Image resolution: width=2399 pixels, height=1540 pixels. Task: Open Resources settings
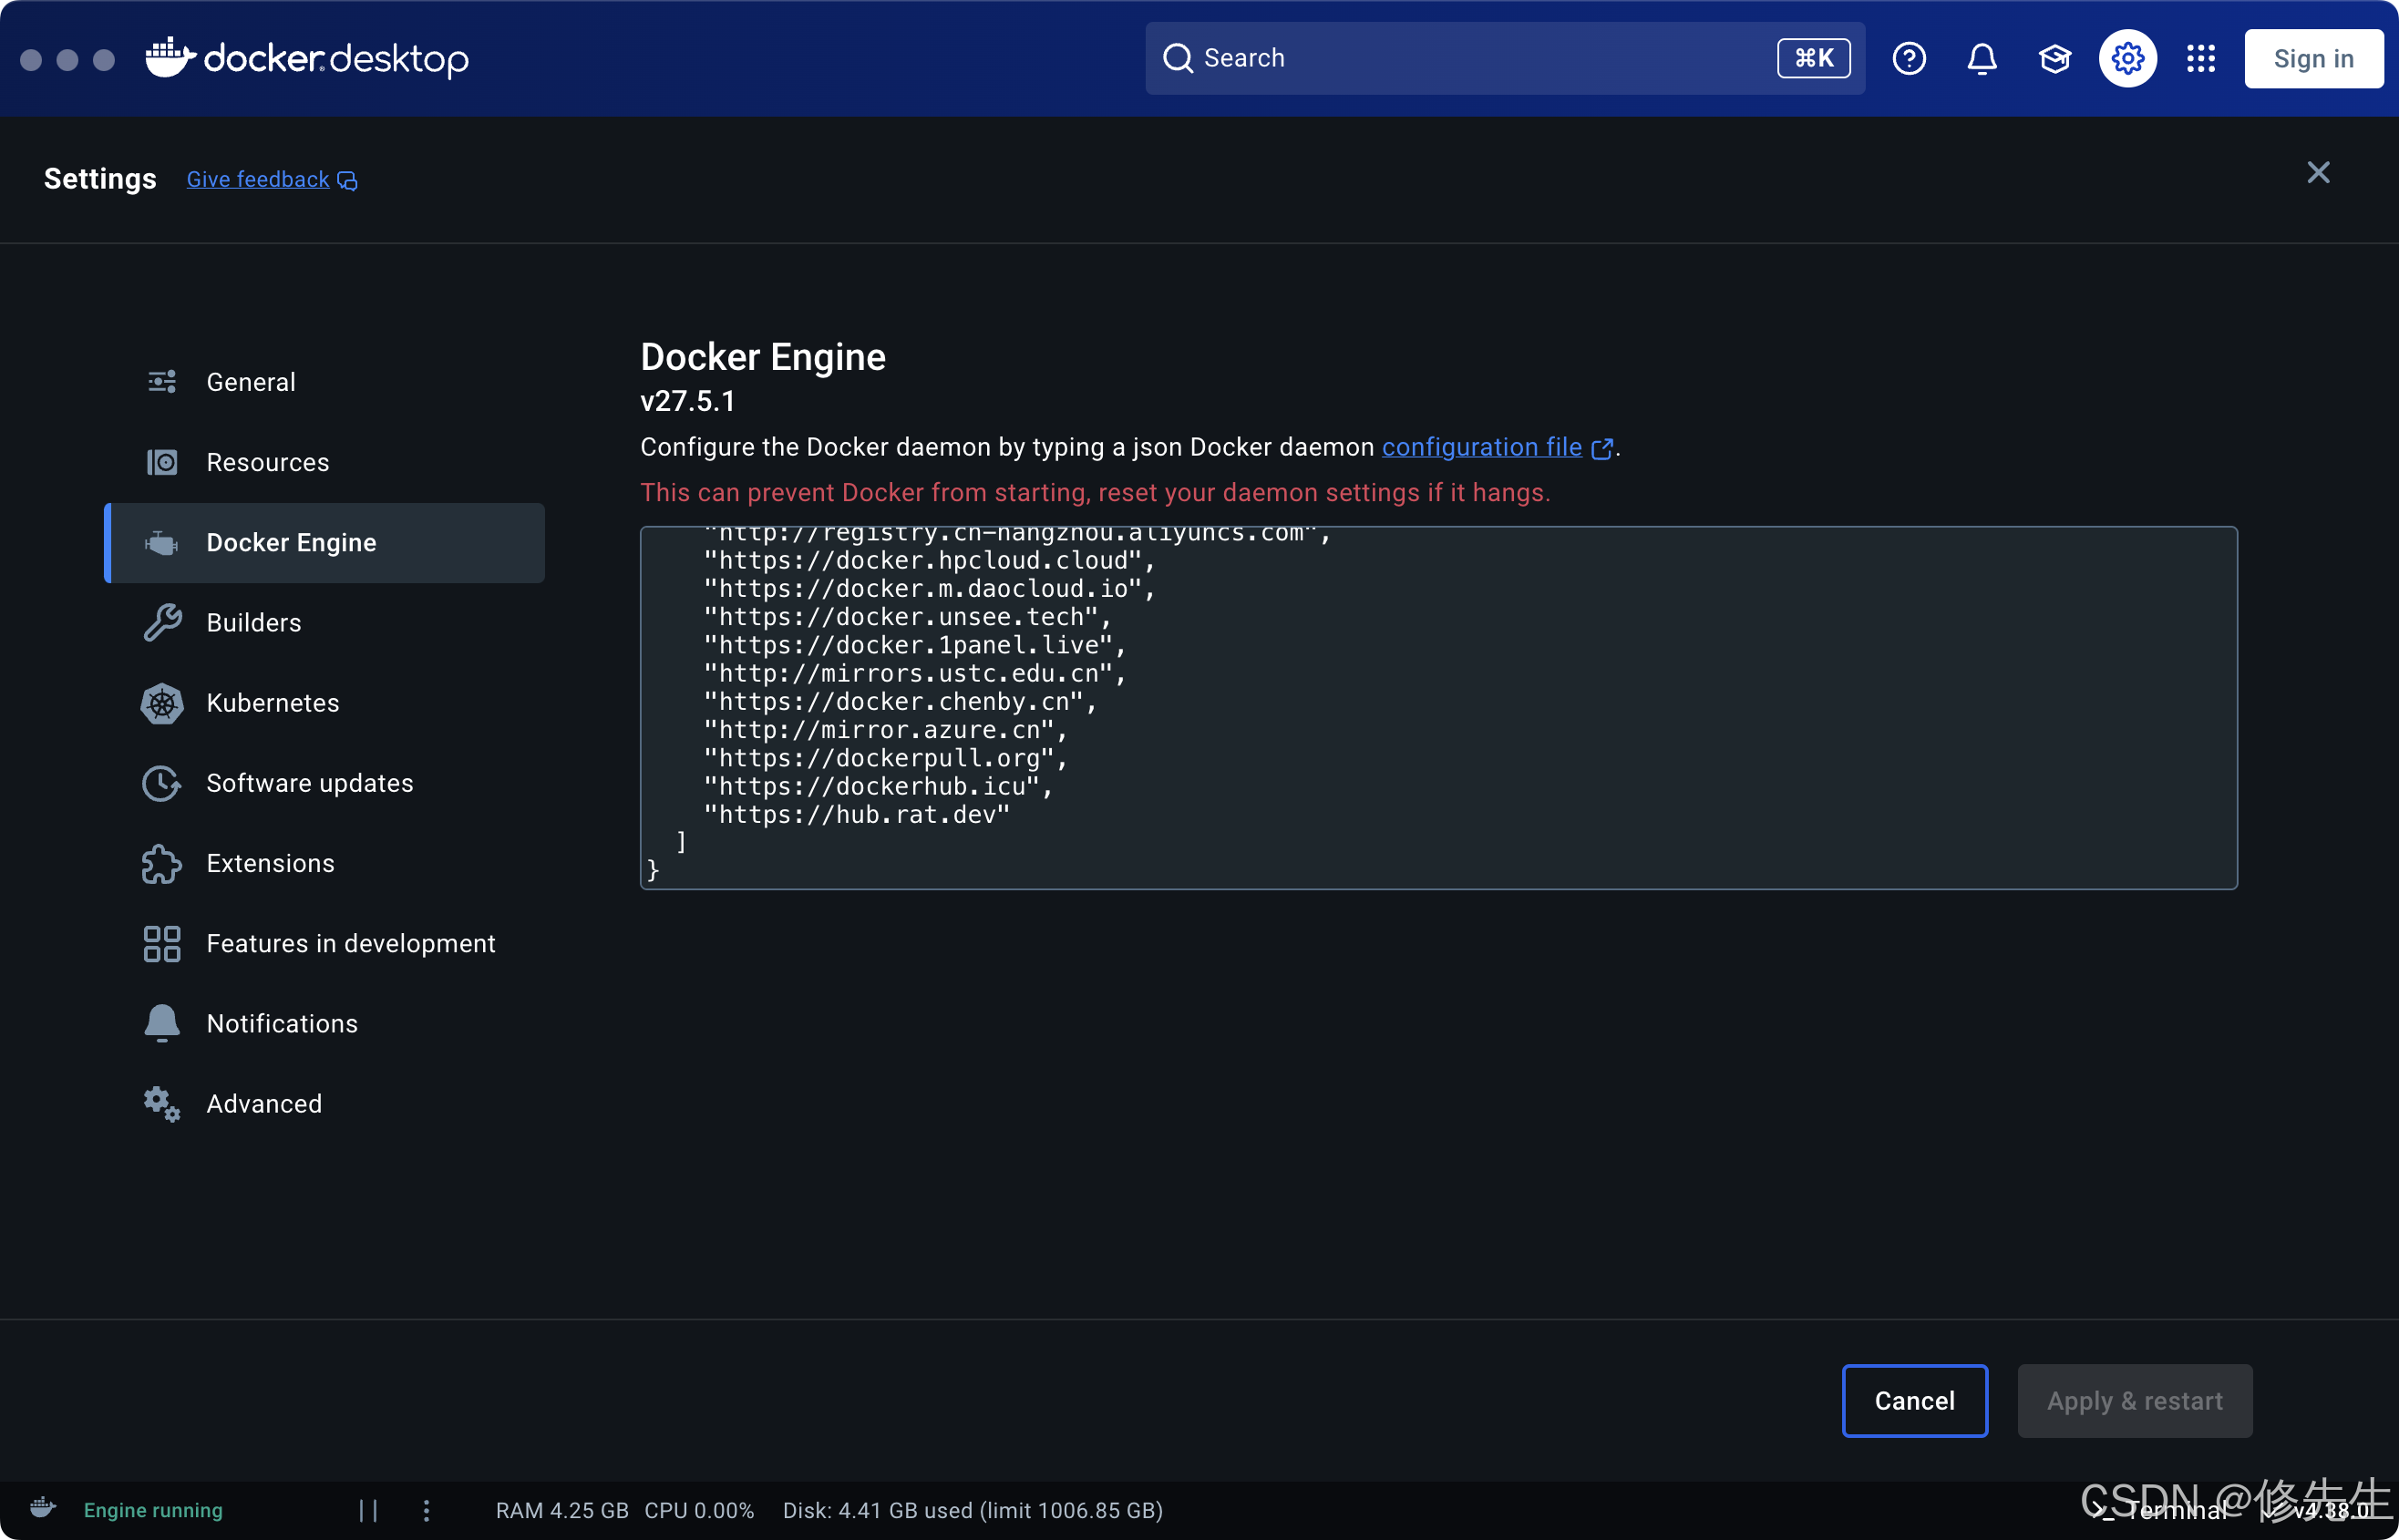pyautogui.click(x=268, y=462)
